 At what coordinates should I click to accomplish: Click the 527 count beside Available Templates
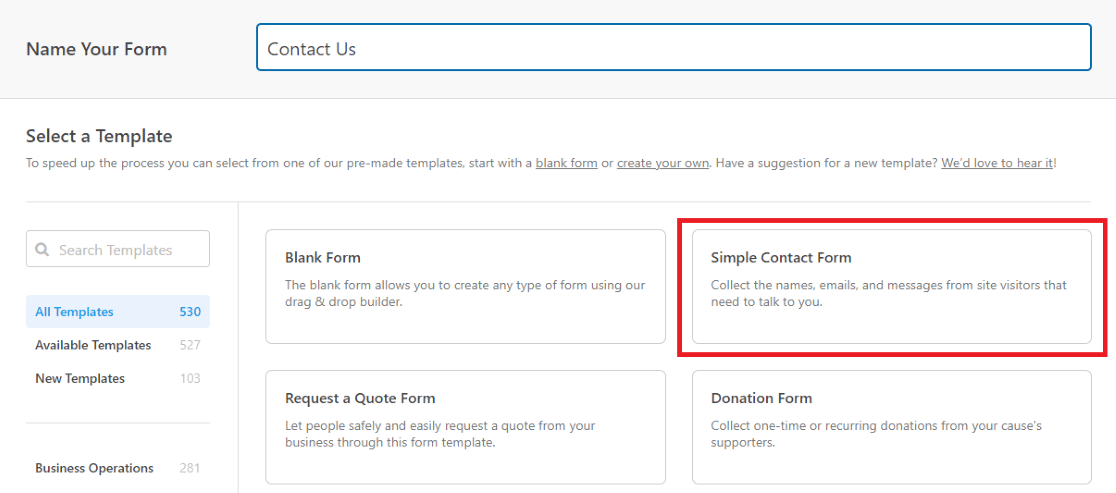[x=190, y=345]
